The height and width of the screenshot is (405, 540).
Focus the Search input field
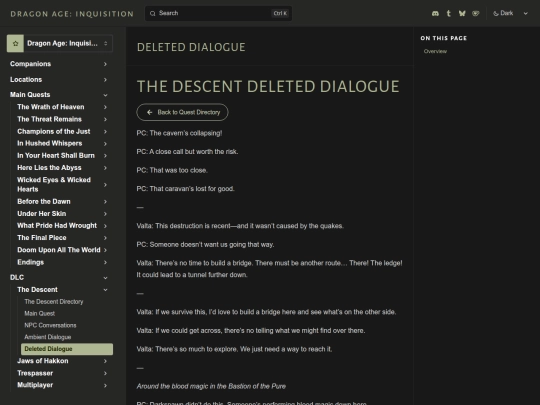218,13
